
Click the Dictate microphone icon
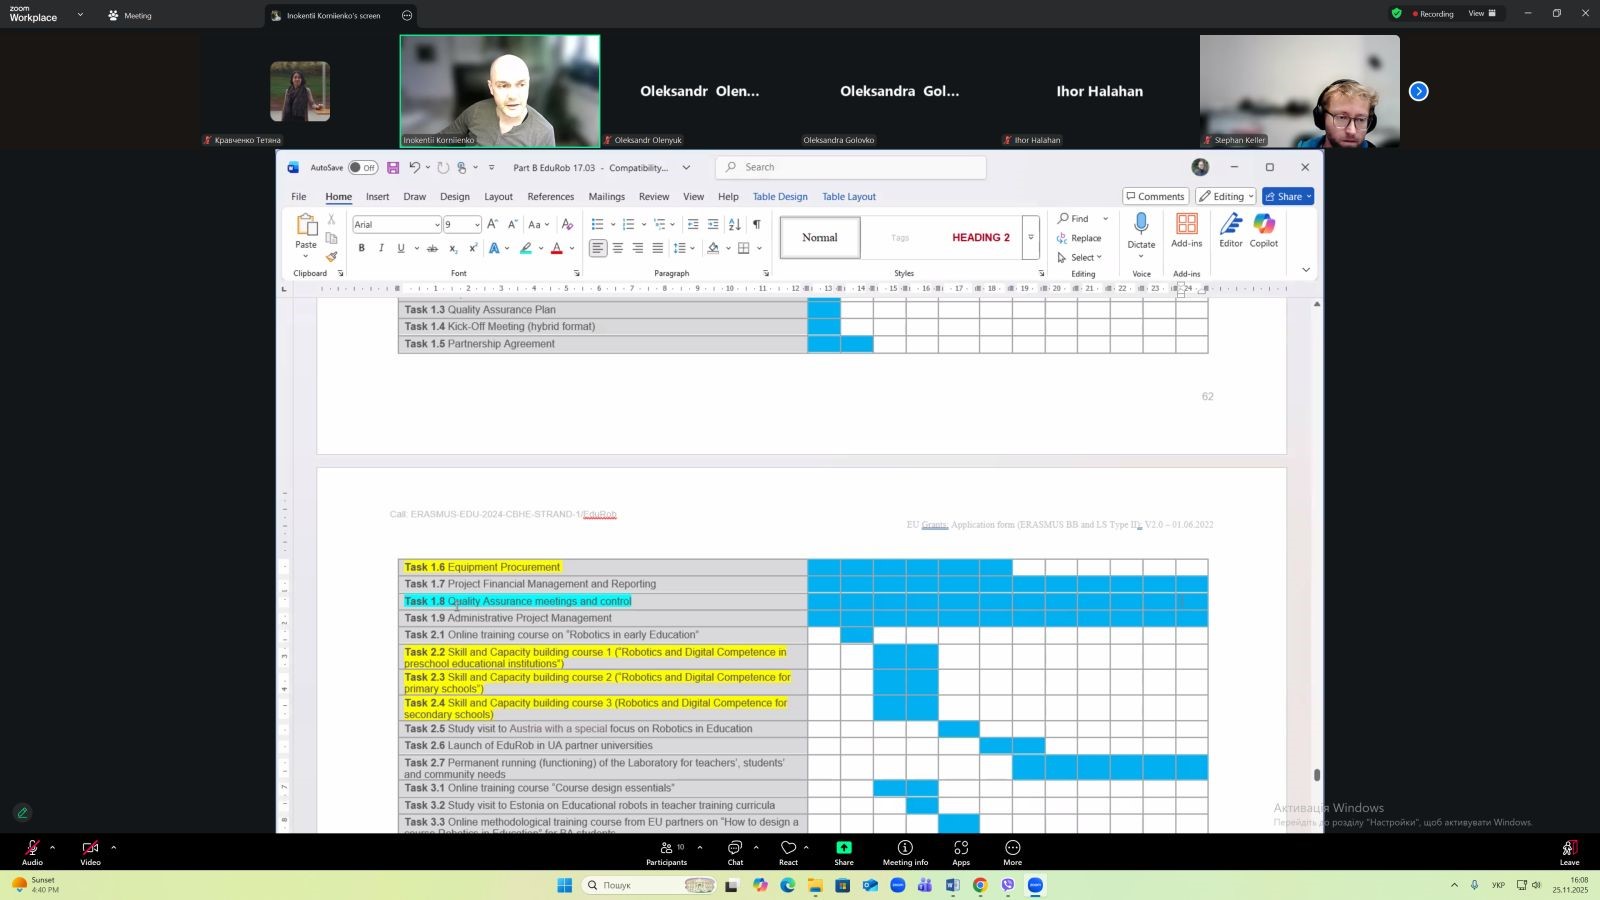(1141, 224)
